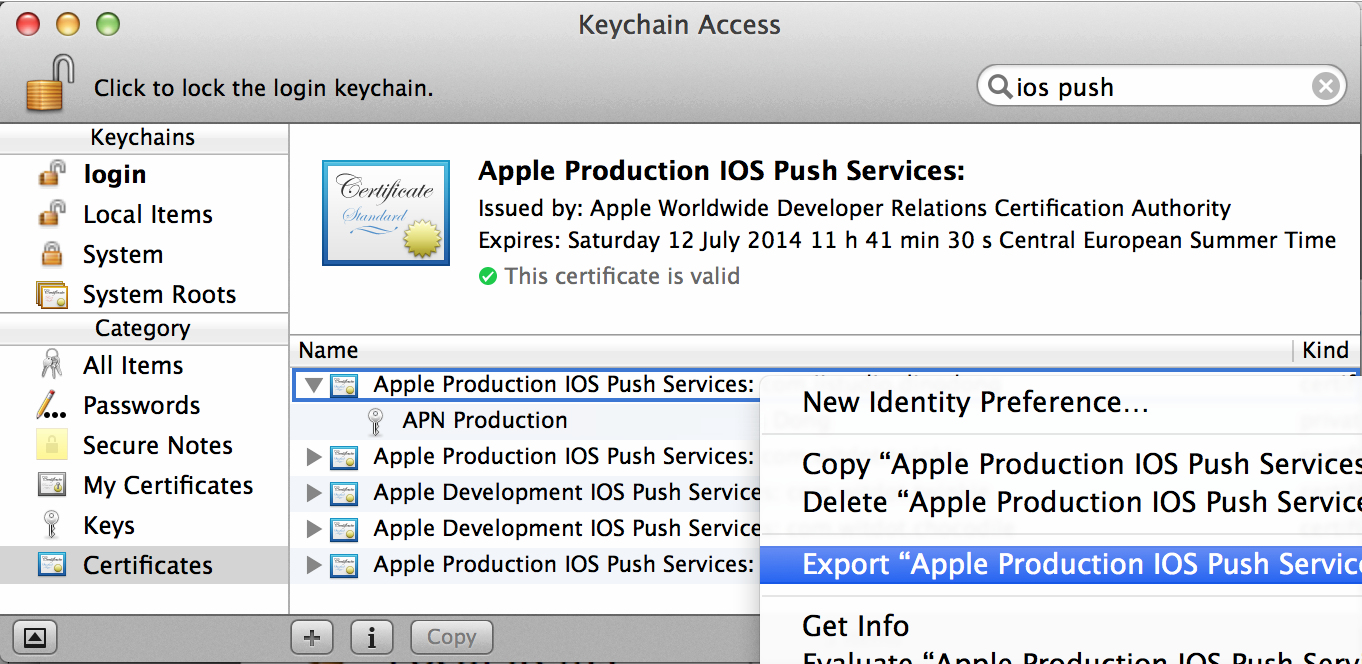Choose Export "Apple Production IOS Push Services" menu item

pyautogui.click(x=1061, y=564)
